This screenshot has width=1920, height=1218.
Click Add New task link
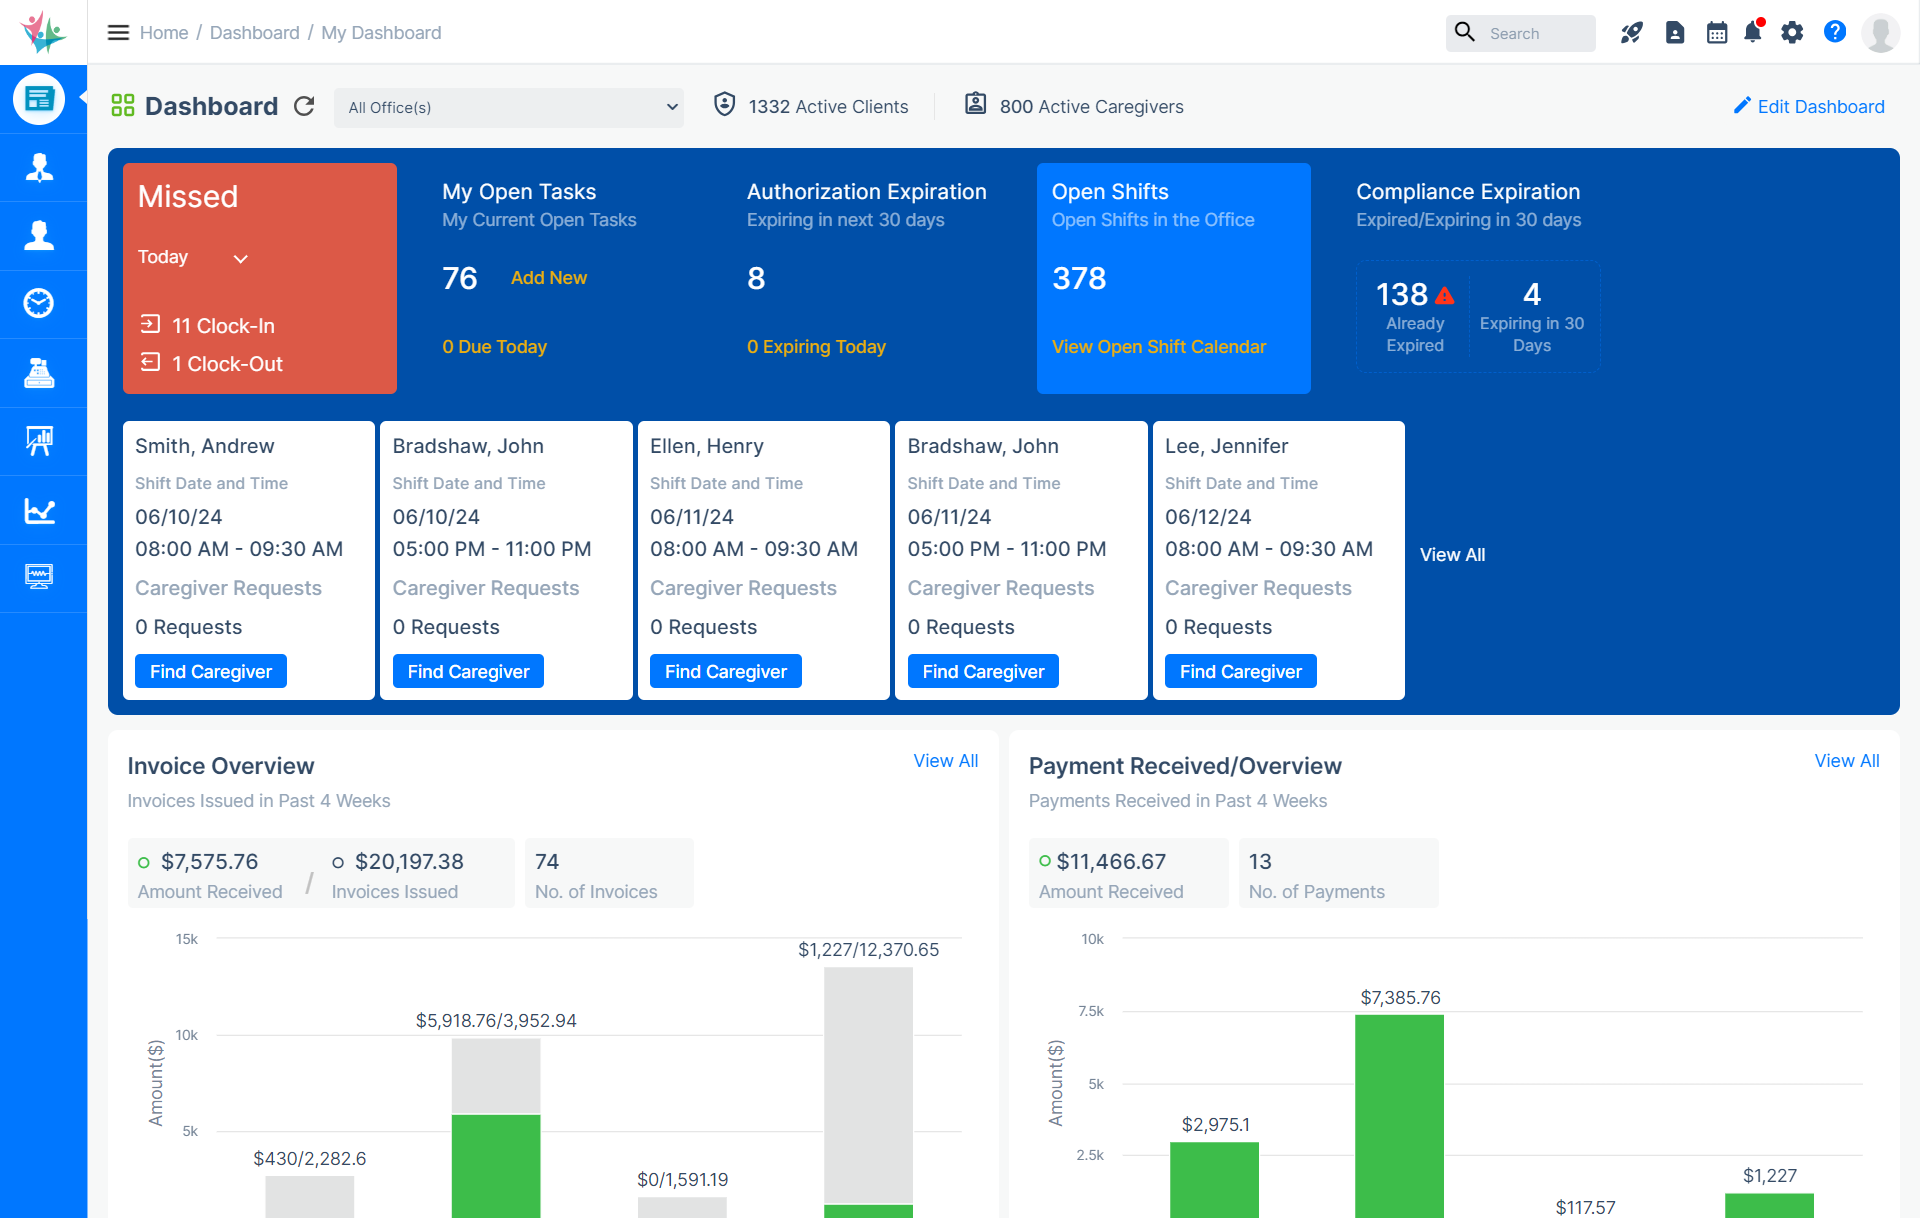(x=549, y=278)
